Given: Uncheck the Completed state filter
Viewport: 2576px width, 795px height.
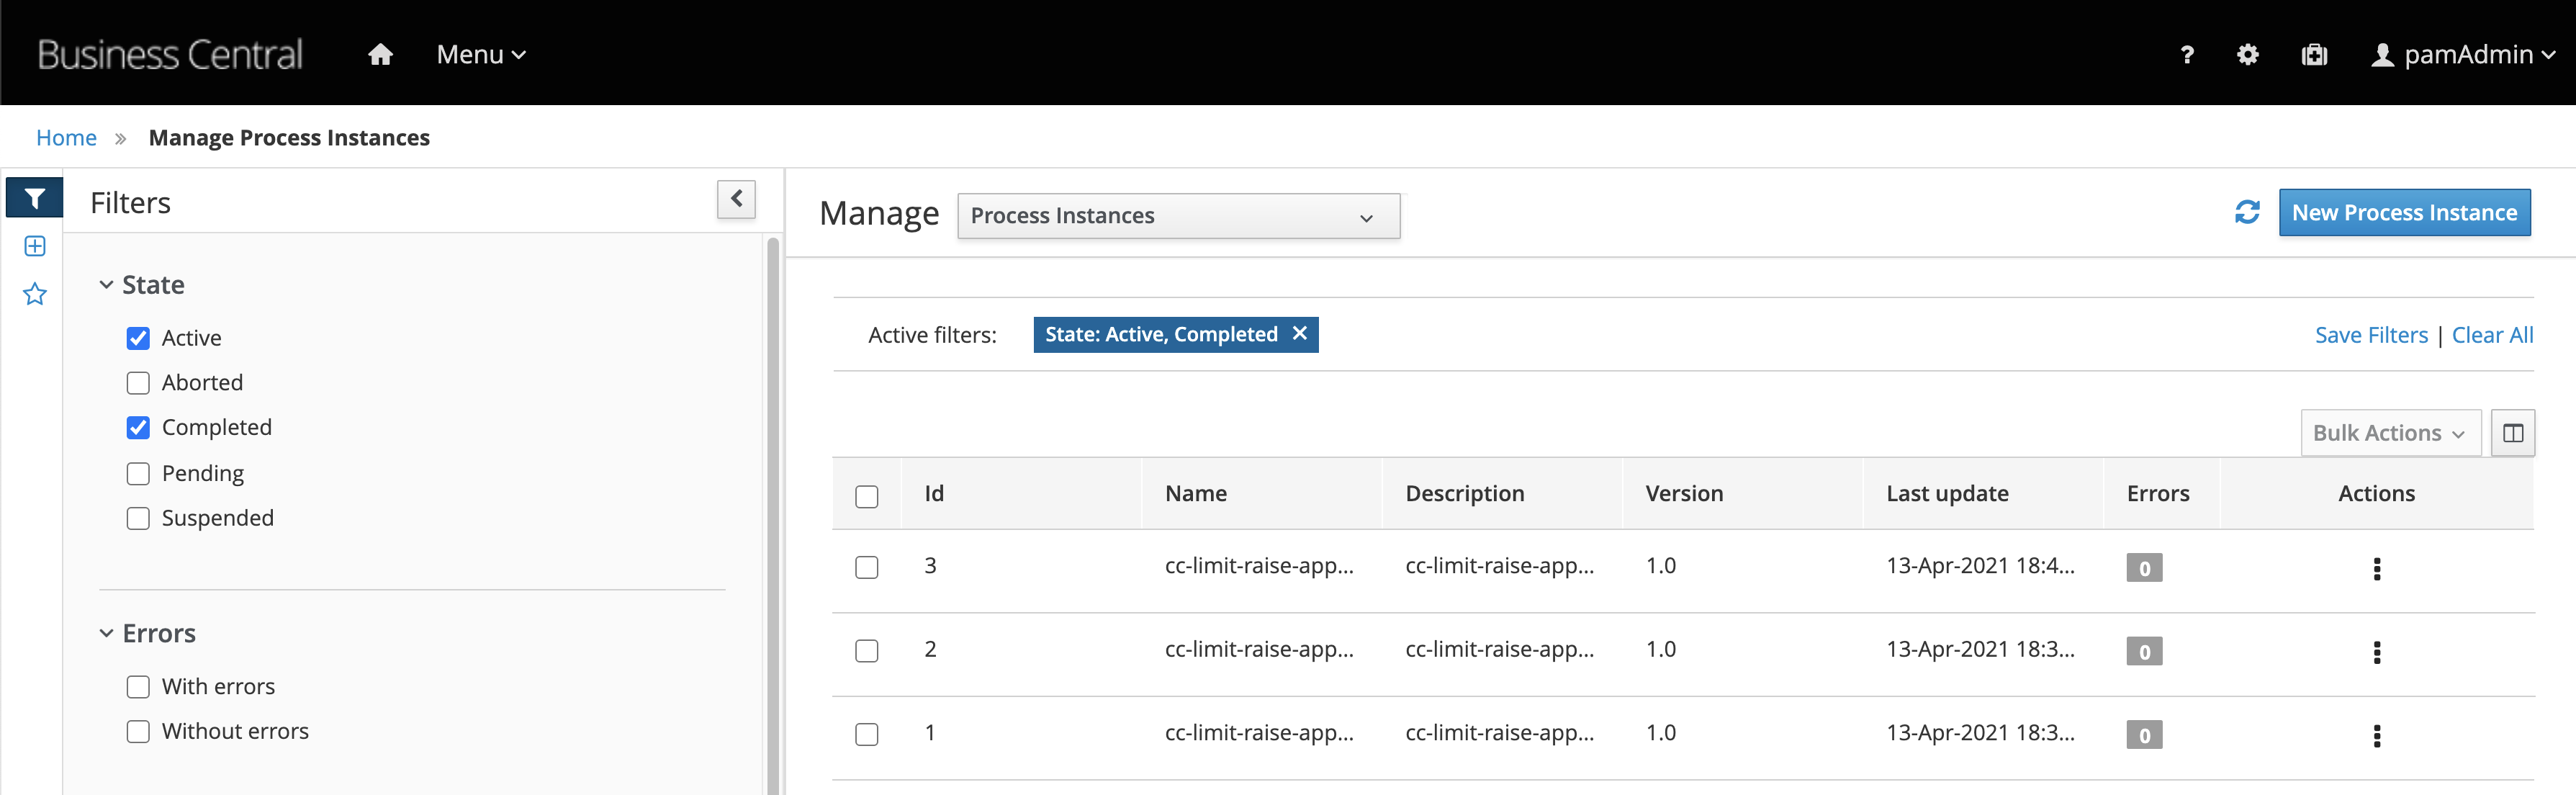Looking at the screenshot, I should 138,428.
